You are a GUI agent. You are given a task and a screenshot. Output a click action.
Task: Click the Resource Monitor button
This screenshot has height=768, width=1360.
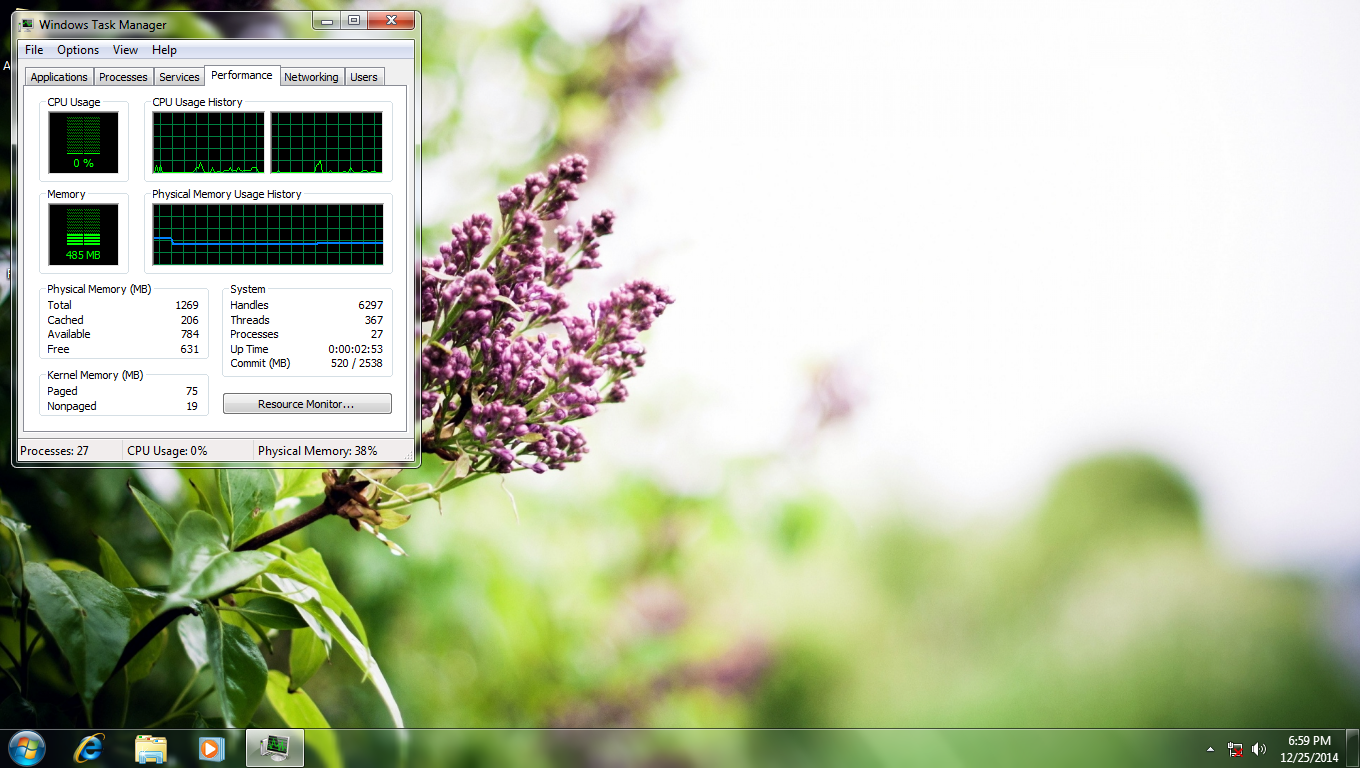(307, 404)
